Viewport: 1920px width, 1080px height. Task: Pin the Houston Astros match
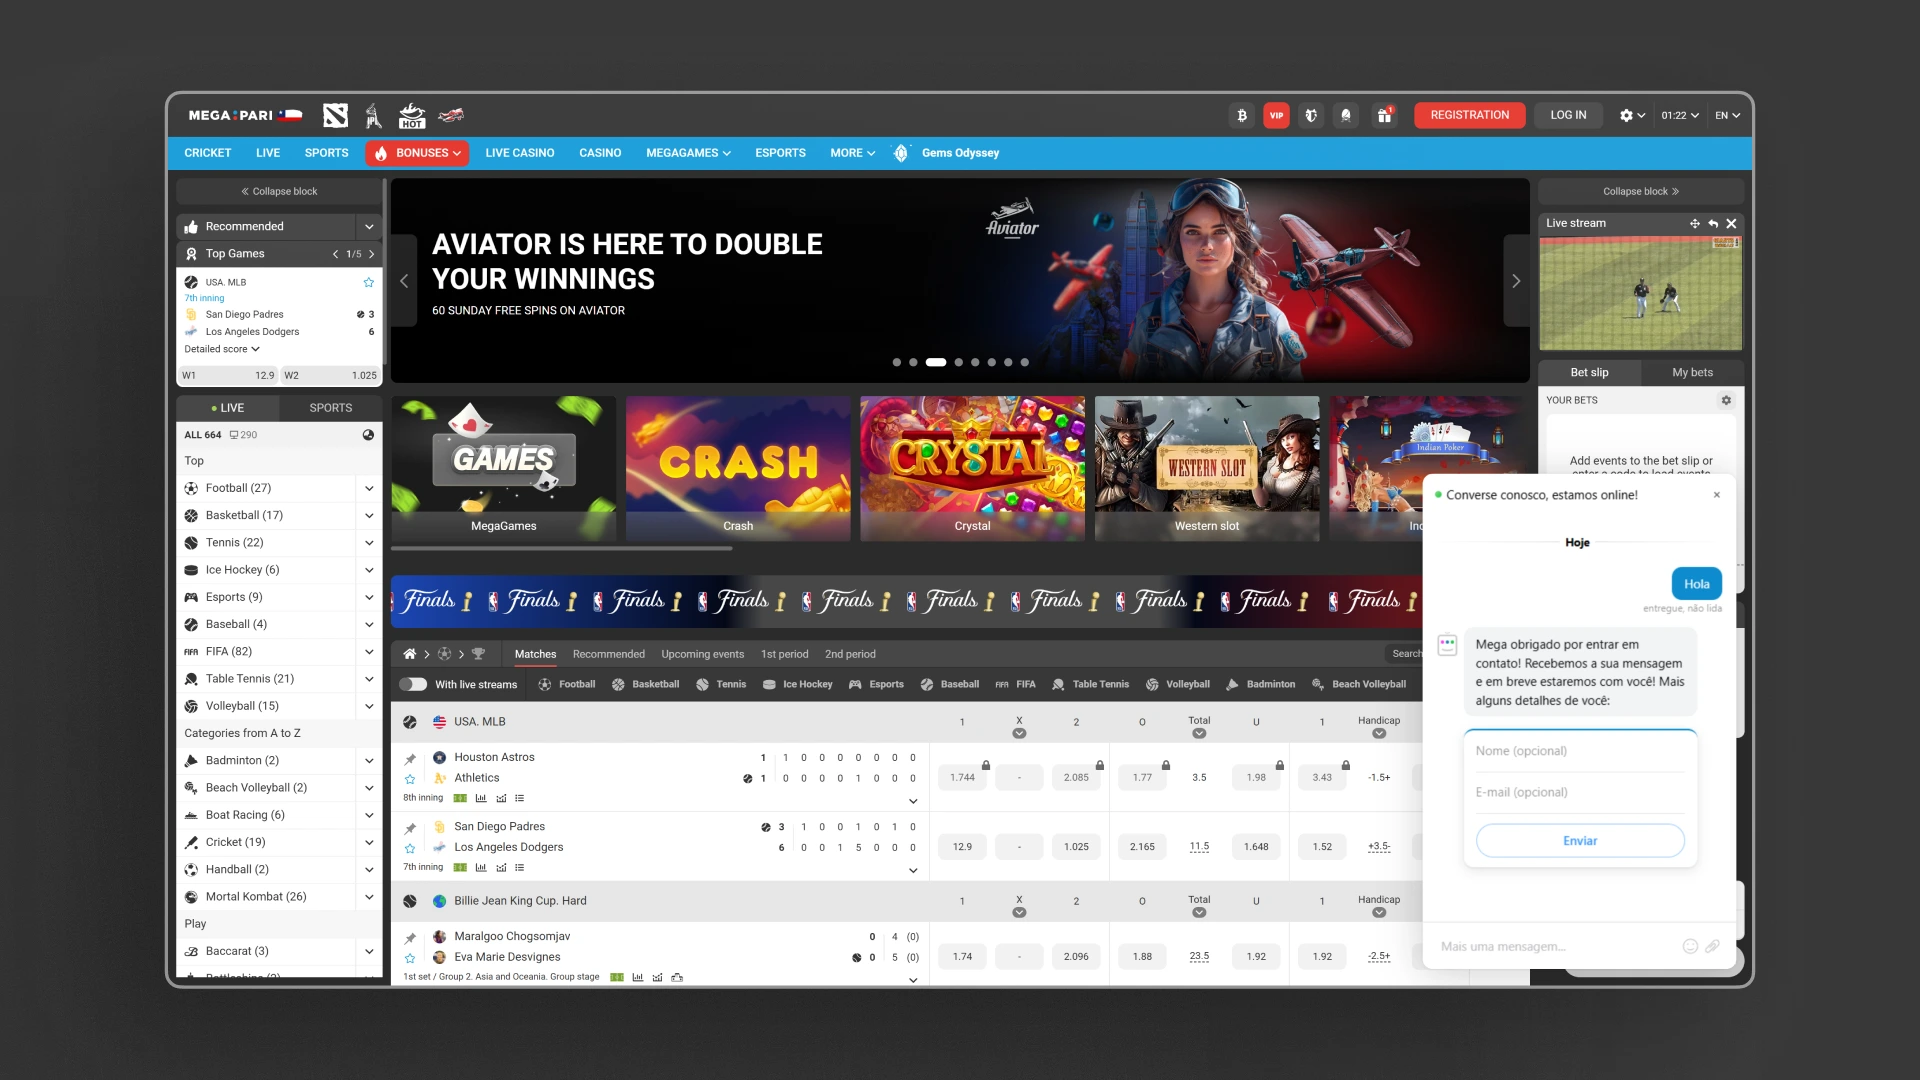[x=410, y=759]
